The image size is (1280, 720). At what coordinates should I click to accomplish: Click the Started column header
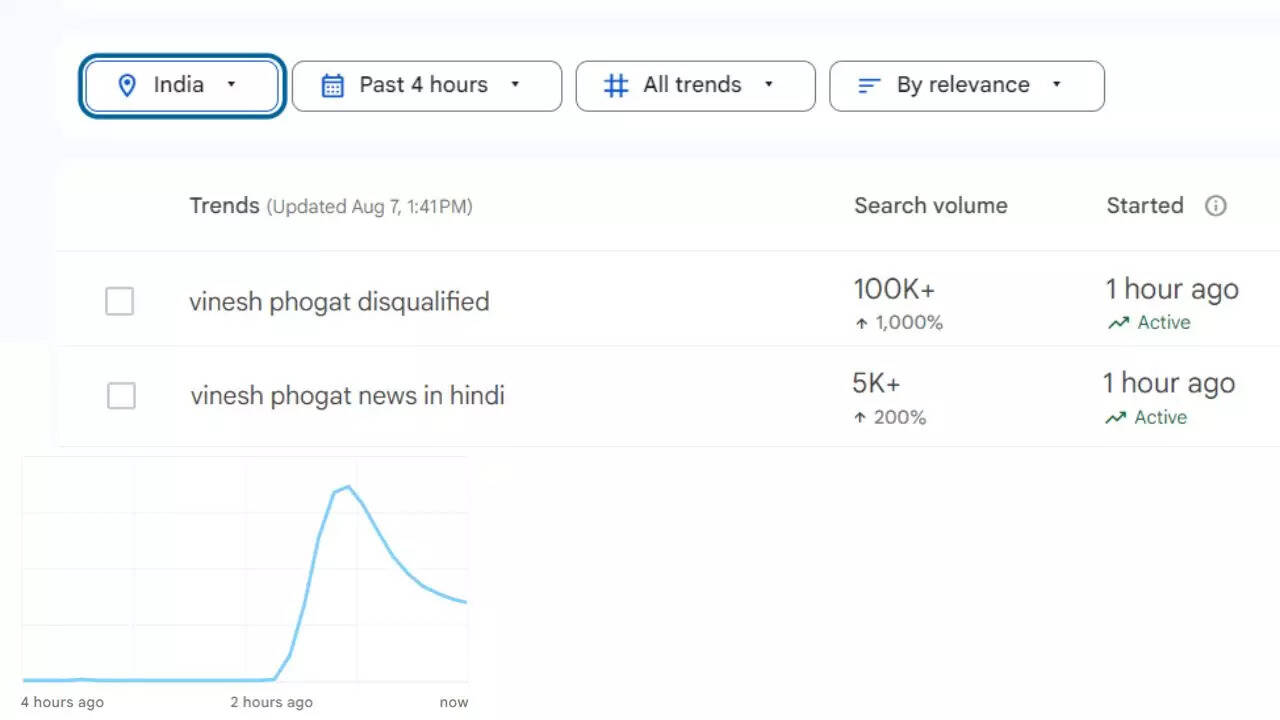[1144, 206]
